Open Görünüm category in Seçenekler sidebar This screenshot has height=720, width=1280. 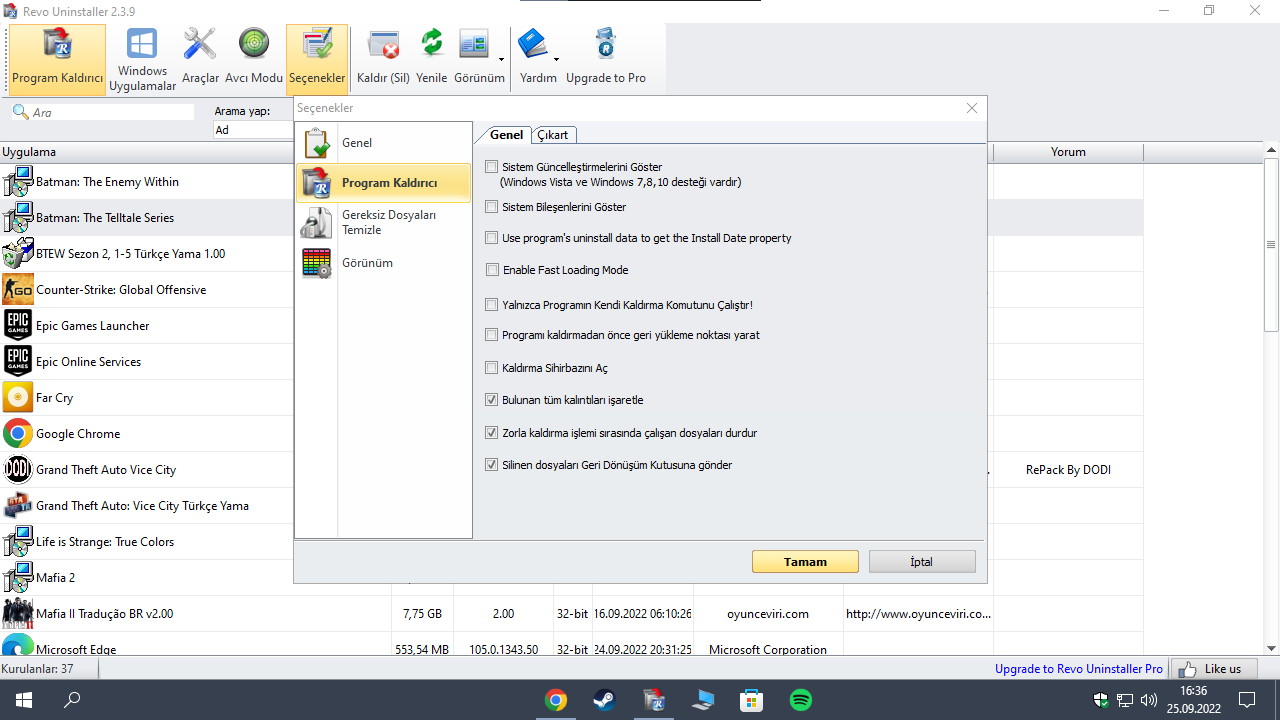point(383,263)
